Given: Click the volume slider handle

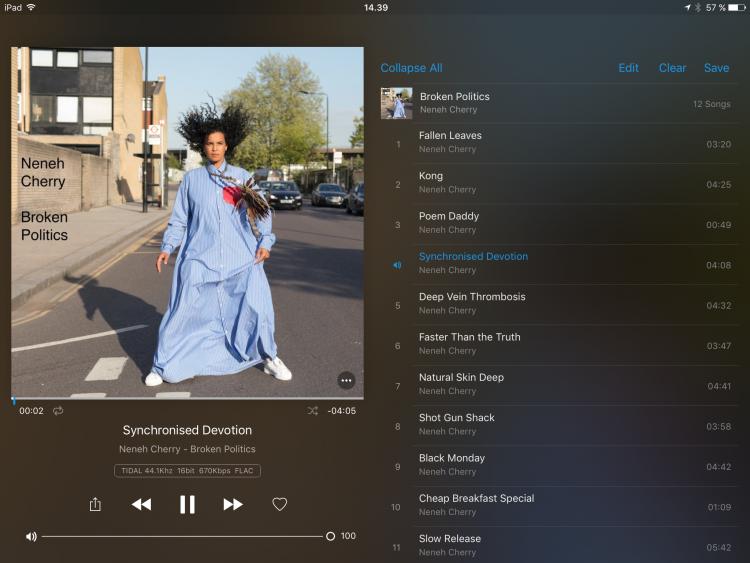Looking at the screenshot, I should click(x=331, y=536).
